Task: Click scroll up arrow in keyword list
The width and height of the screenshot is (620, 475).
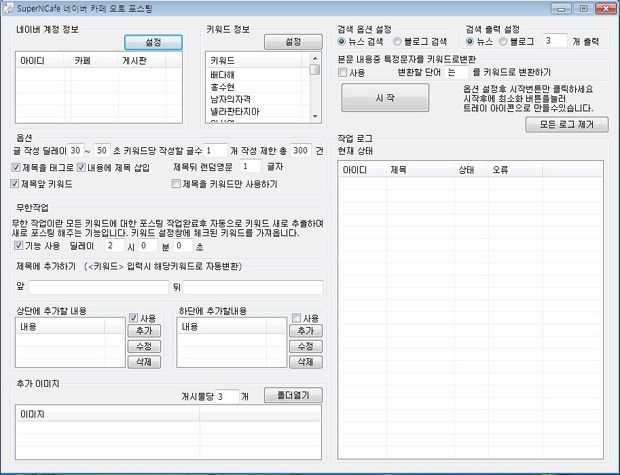Action: pyautogui.click(x=315, y=59)
